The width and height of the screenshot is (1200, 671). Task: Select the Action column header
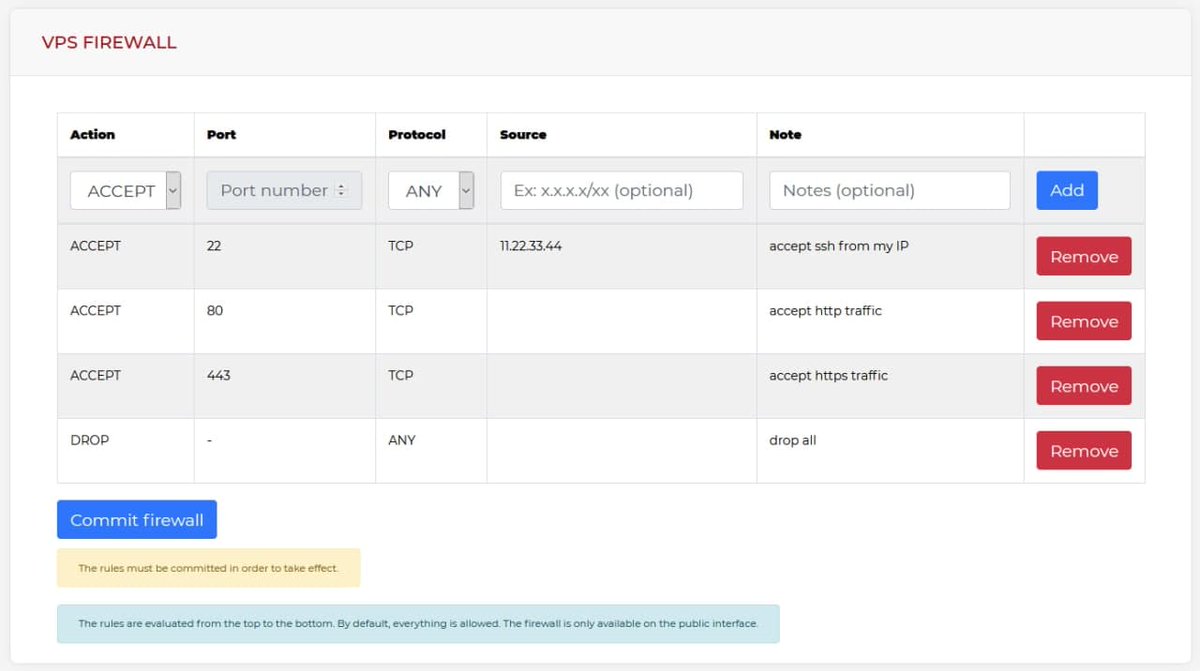point(88,134)
